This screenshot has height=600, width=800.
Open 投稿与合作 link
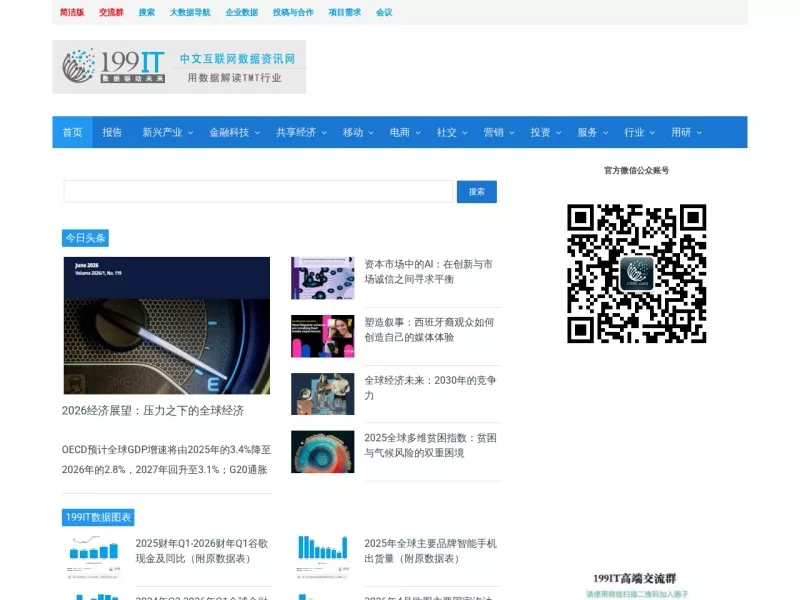[293, 12]
